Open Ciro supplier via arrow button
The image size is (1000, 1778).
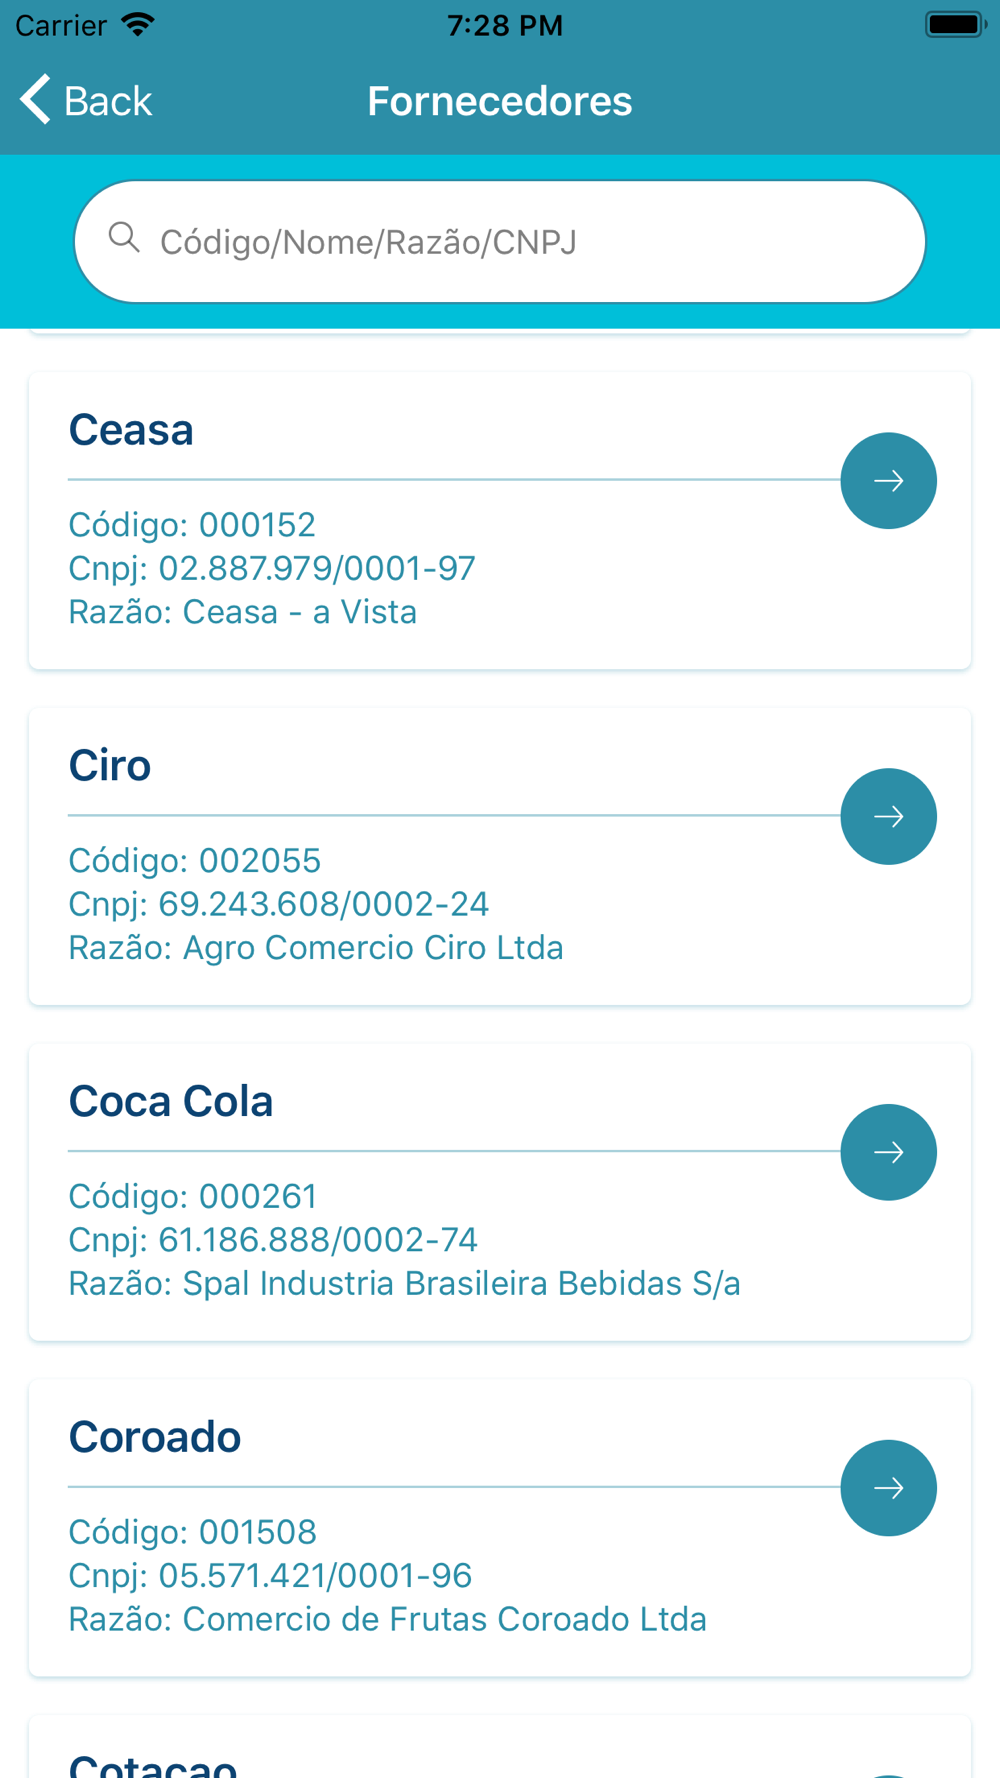coord(888,817)
